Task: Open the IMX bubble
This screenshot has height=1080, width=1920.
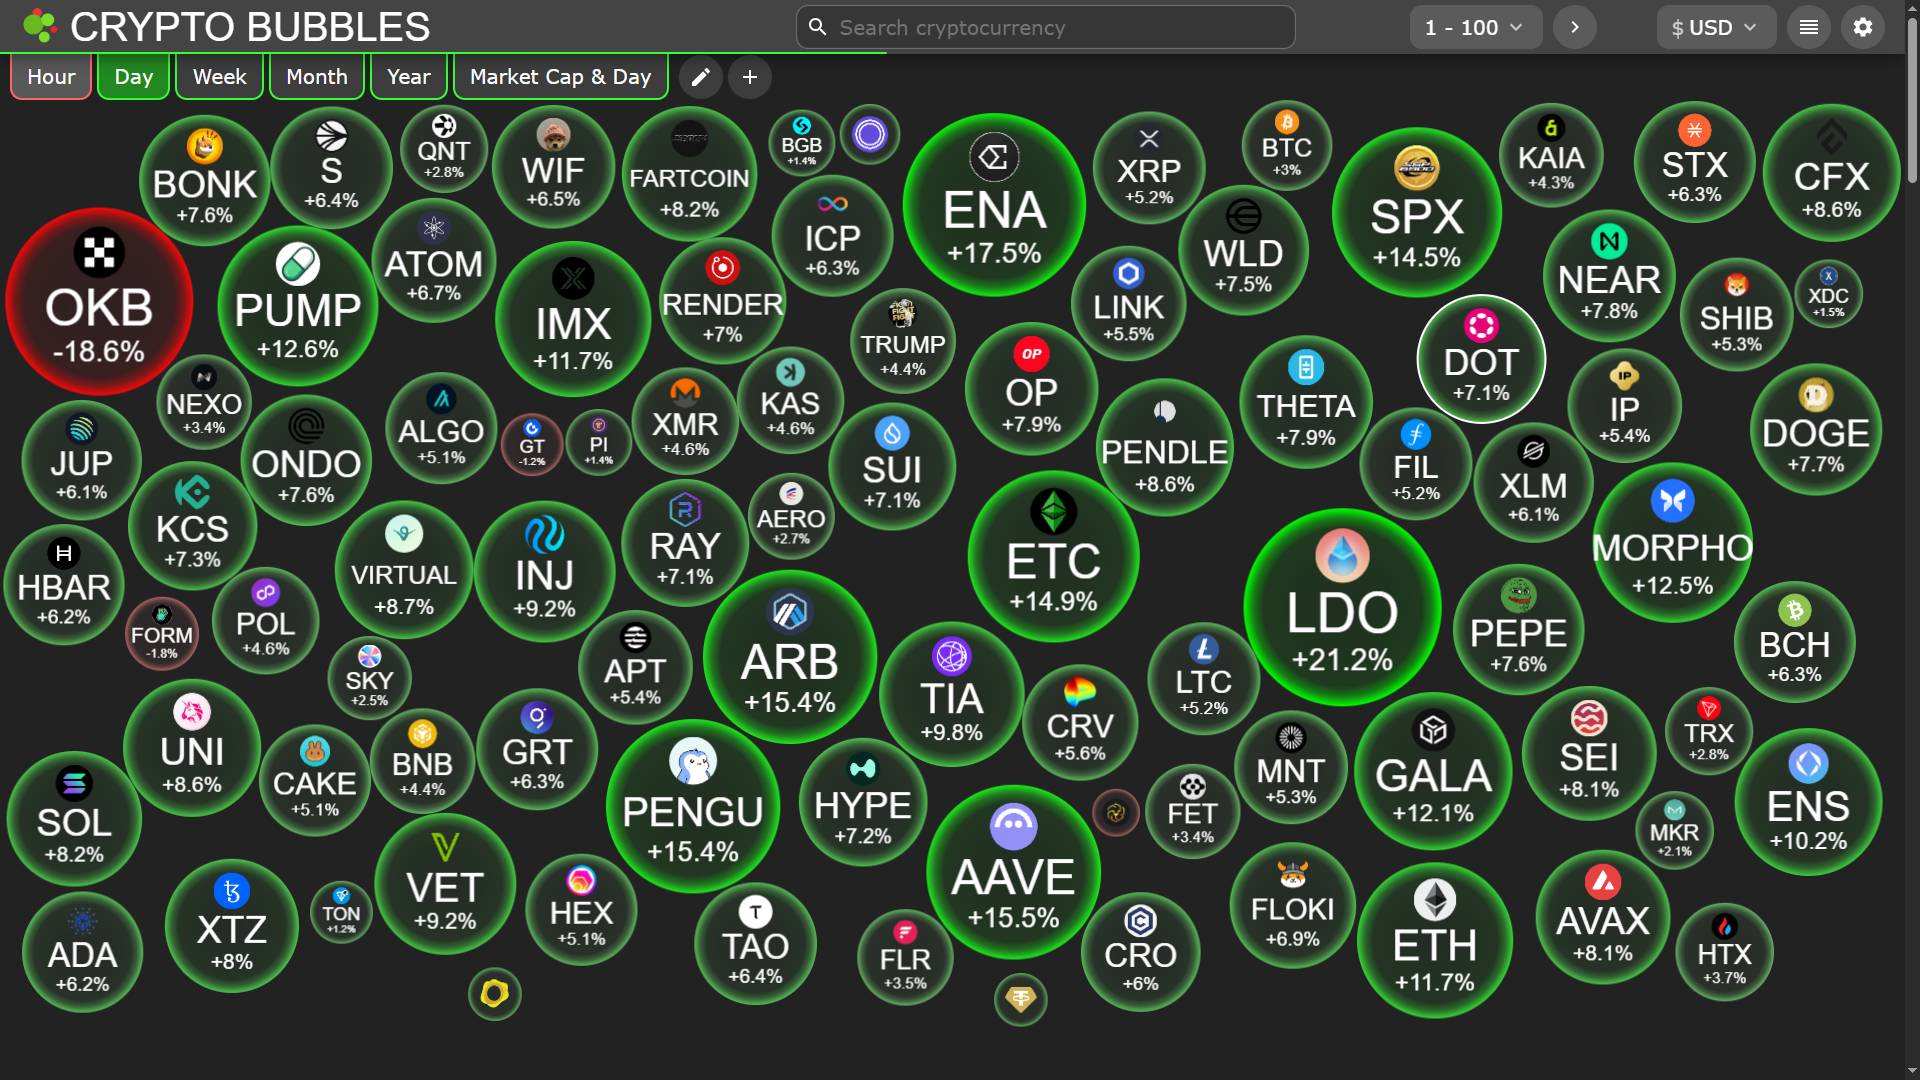Action: 573,319
